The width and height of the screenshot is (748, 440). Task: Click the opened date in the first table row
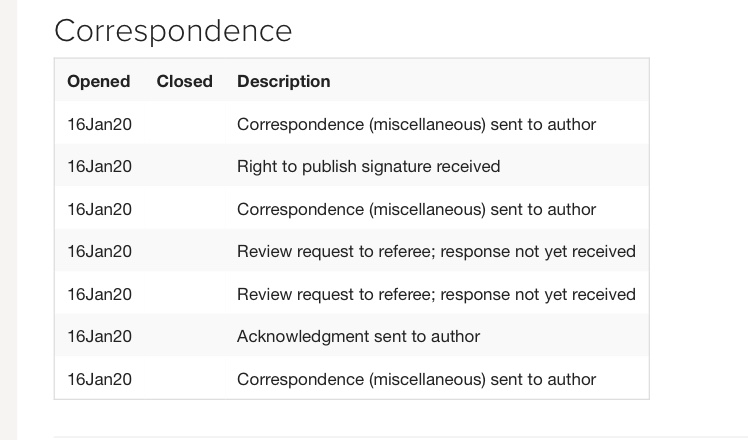click(x=100, y=125)
